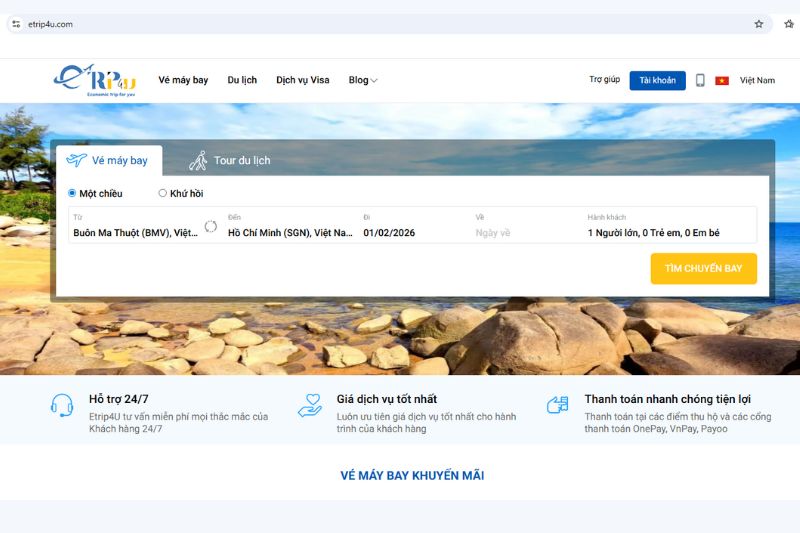800x533 pixels.
Task: Click the mobile phone icon in header
Action: [x=700, y=80]
